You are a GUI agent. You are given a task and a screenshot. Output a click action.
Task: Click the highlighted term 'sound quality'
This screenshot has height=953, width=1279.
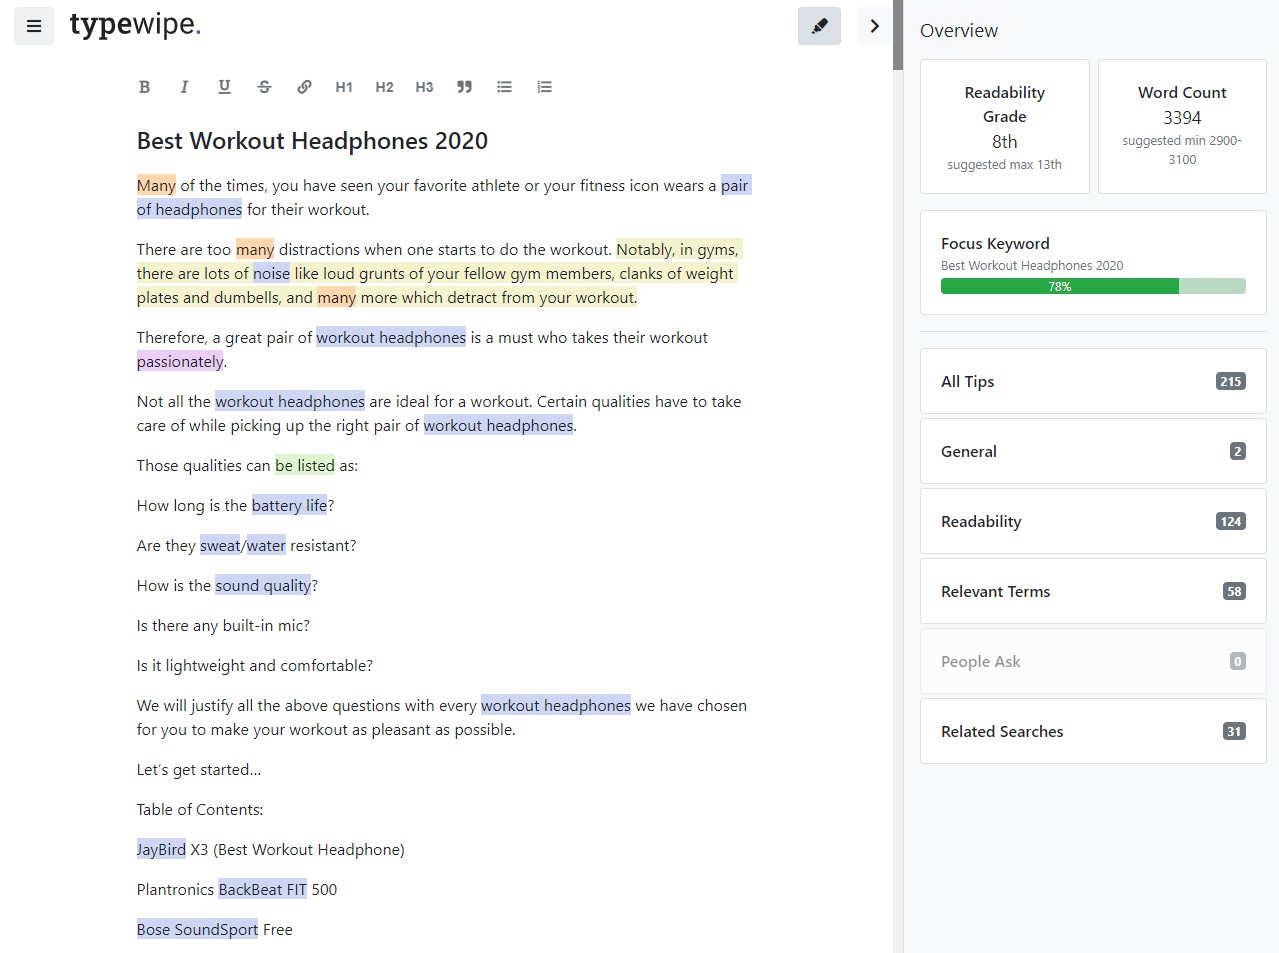coord(263,585)
